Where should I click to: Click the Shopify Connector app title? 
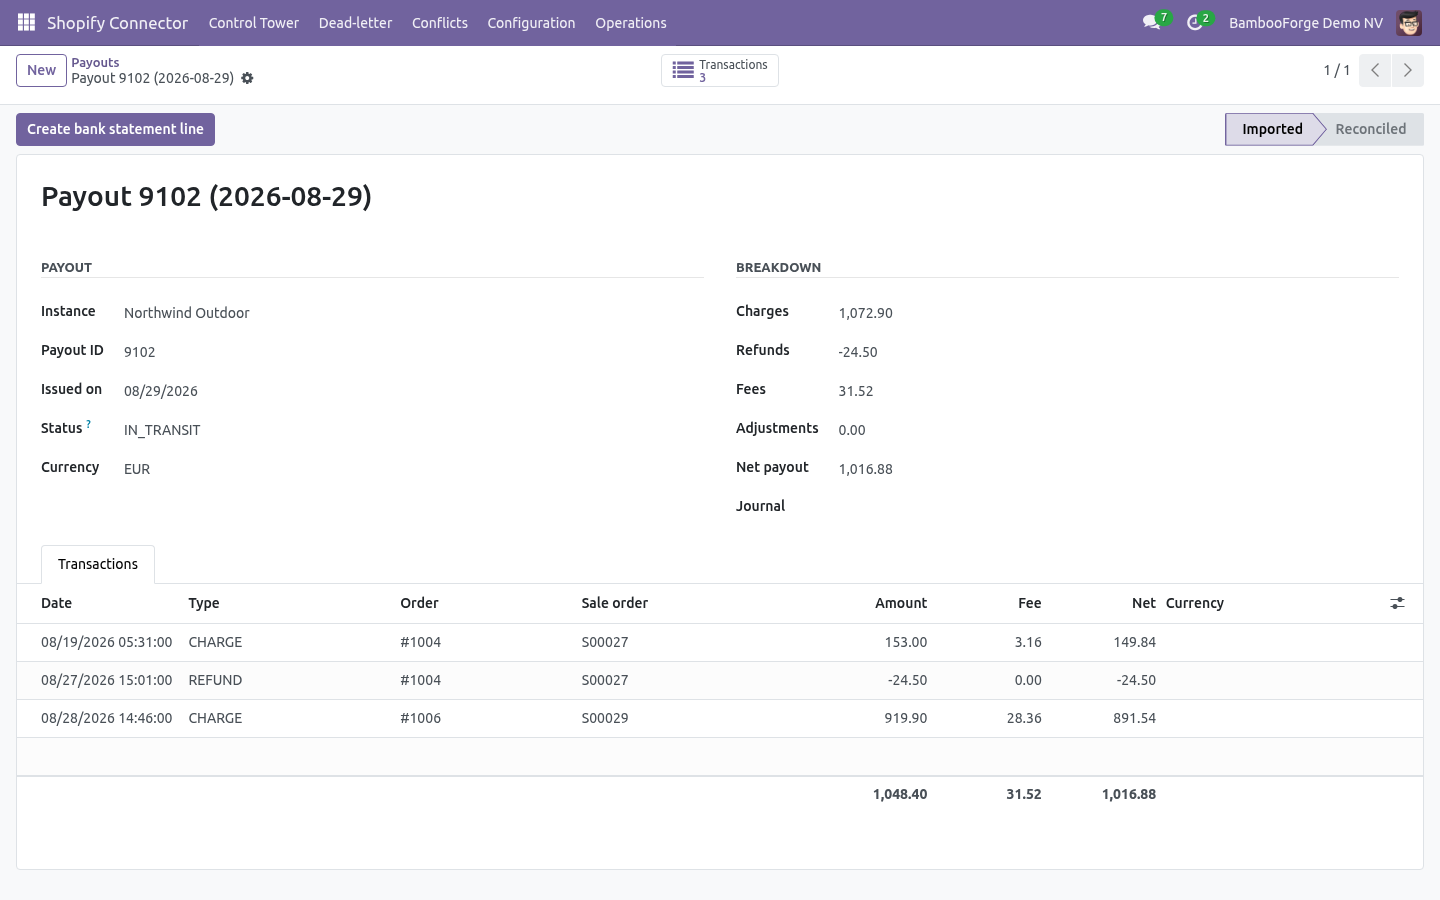[x=117, y=23]
